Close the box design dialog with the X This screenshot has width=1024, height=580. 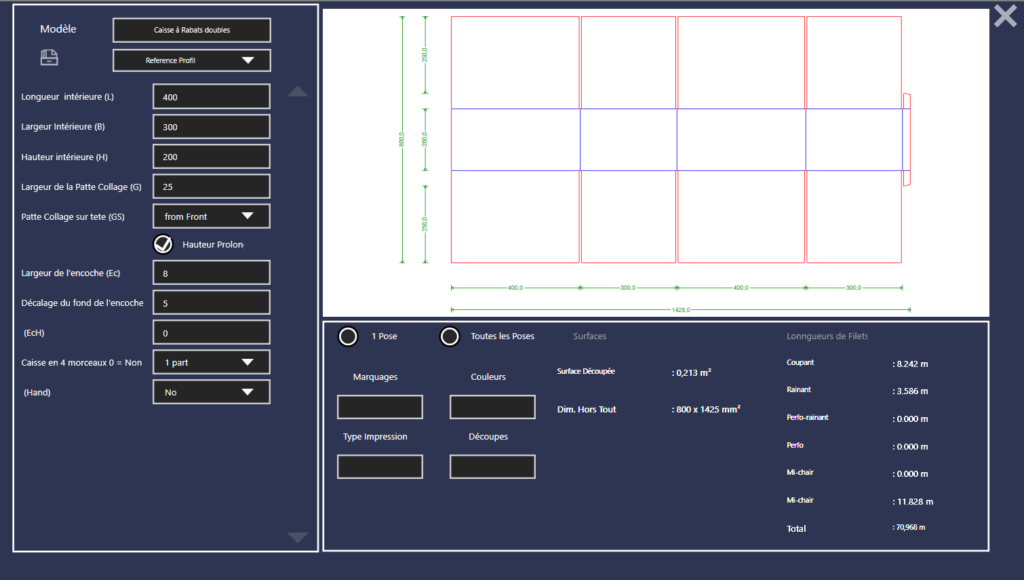[x=1004, y=16]
